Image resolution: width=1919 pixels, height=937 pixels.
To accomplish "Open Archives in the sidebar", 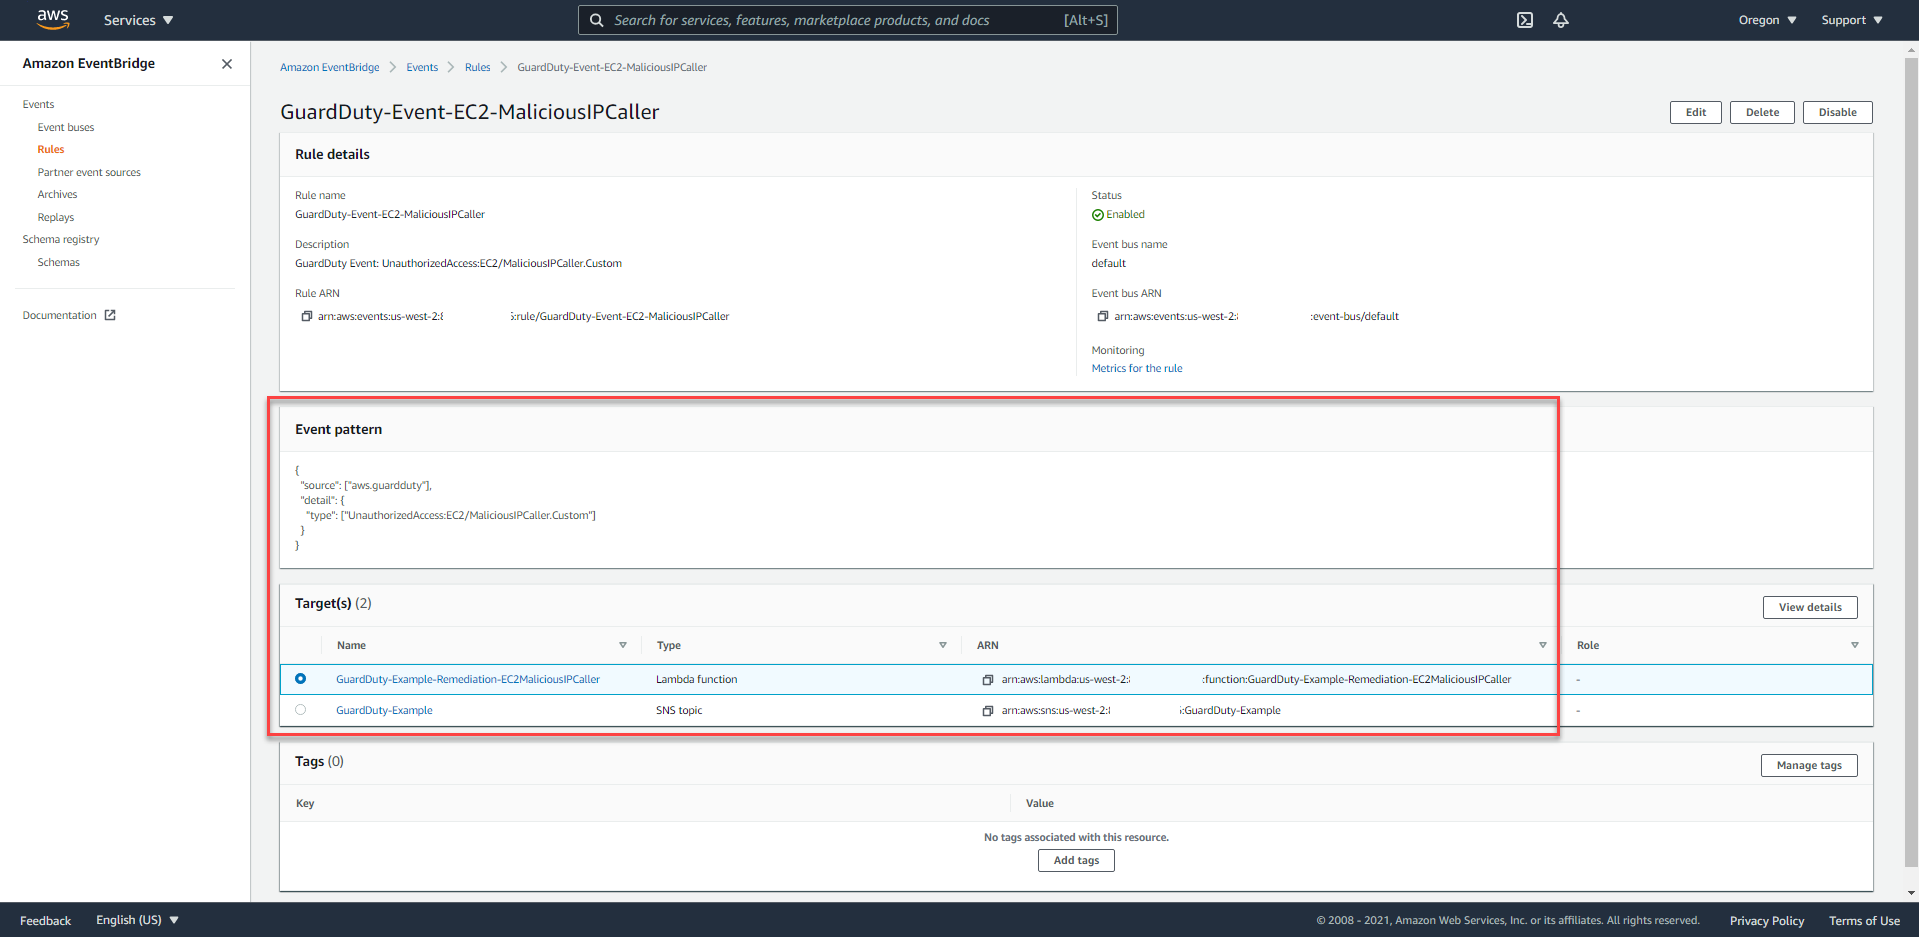I will coord(57,194).
